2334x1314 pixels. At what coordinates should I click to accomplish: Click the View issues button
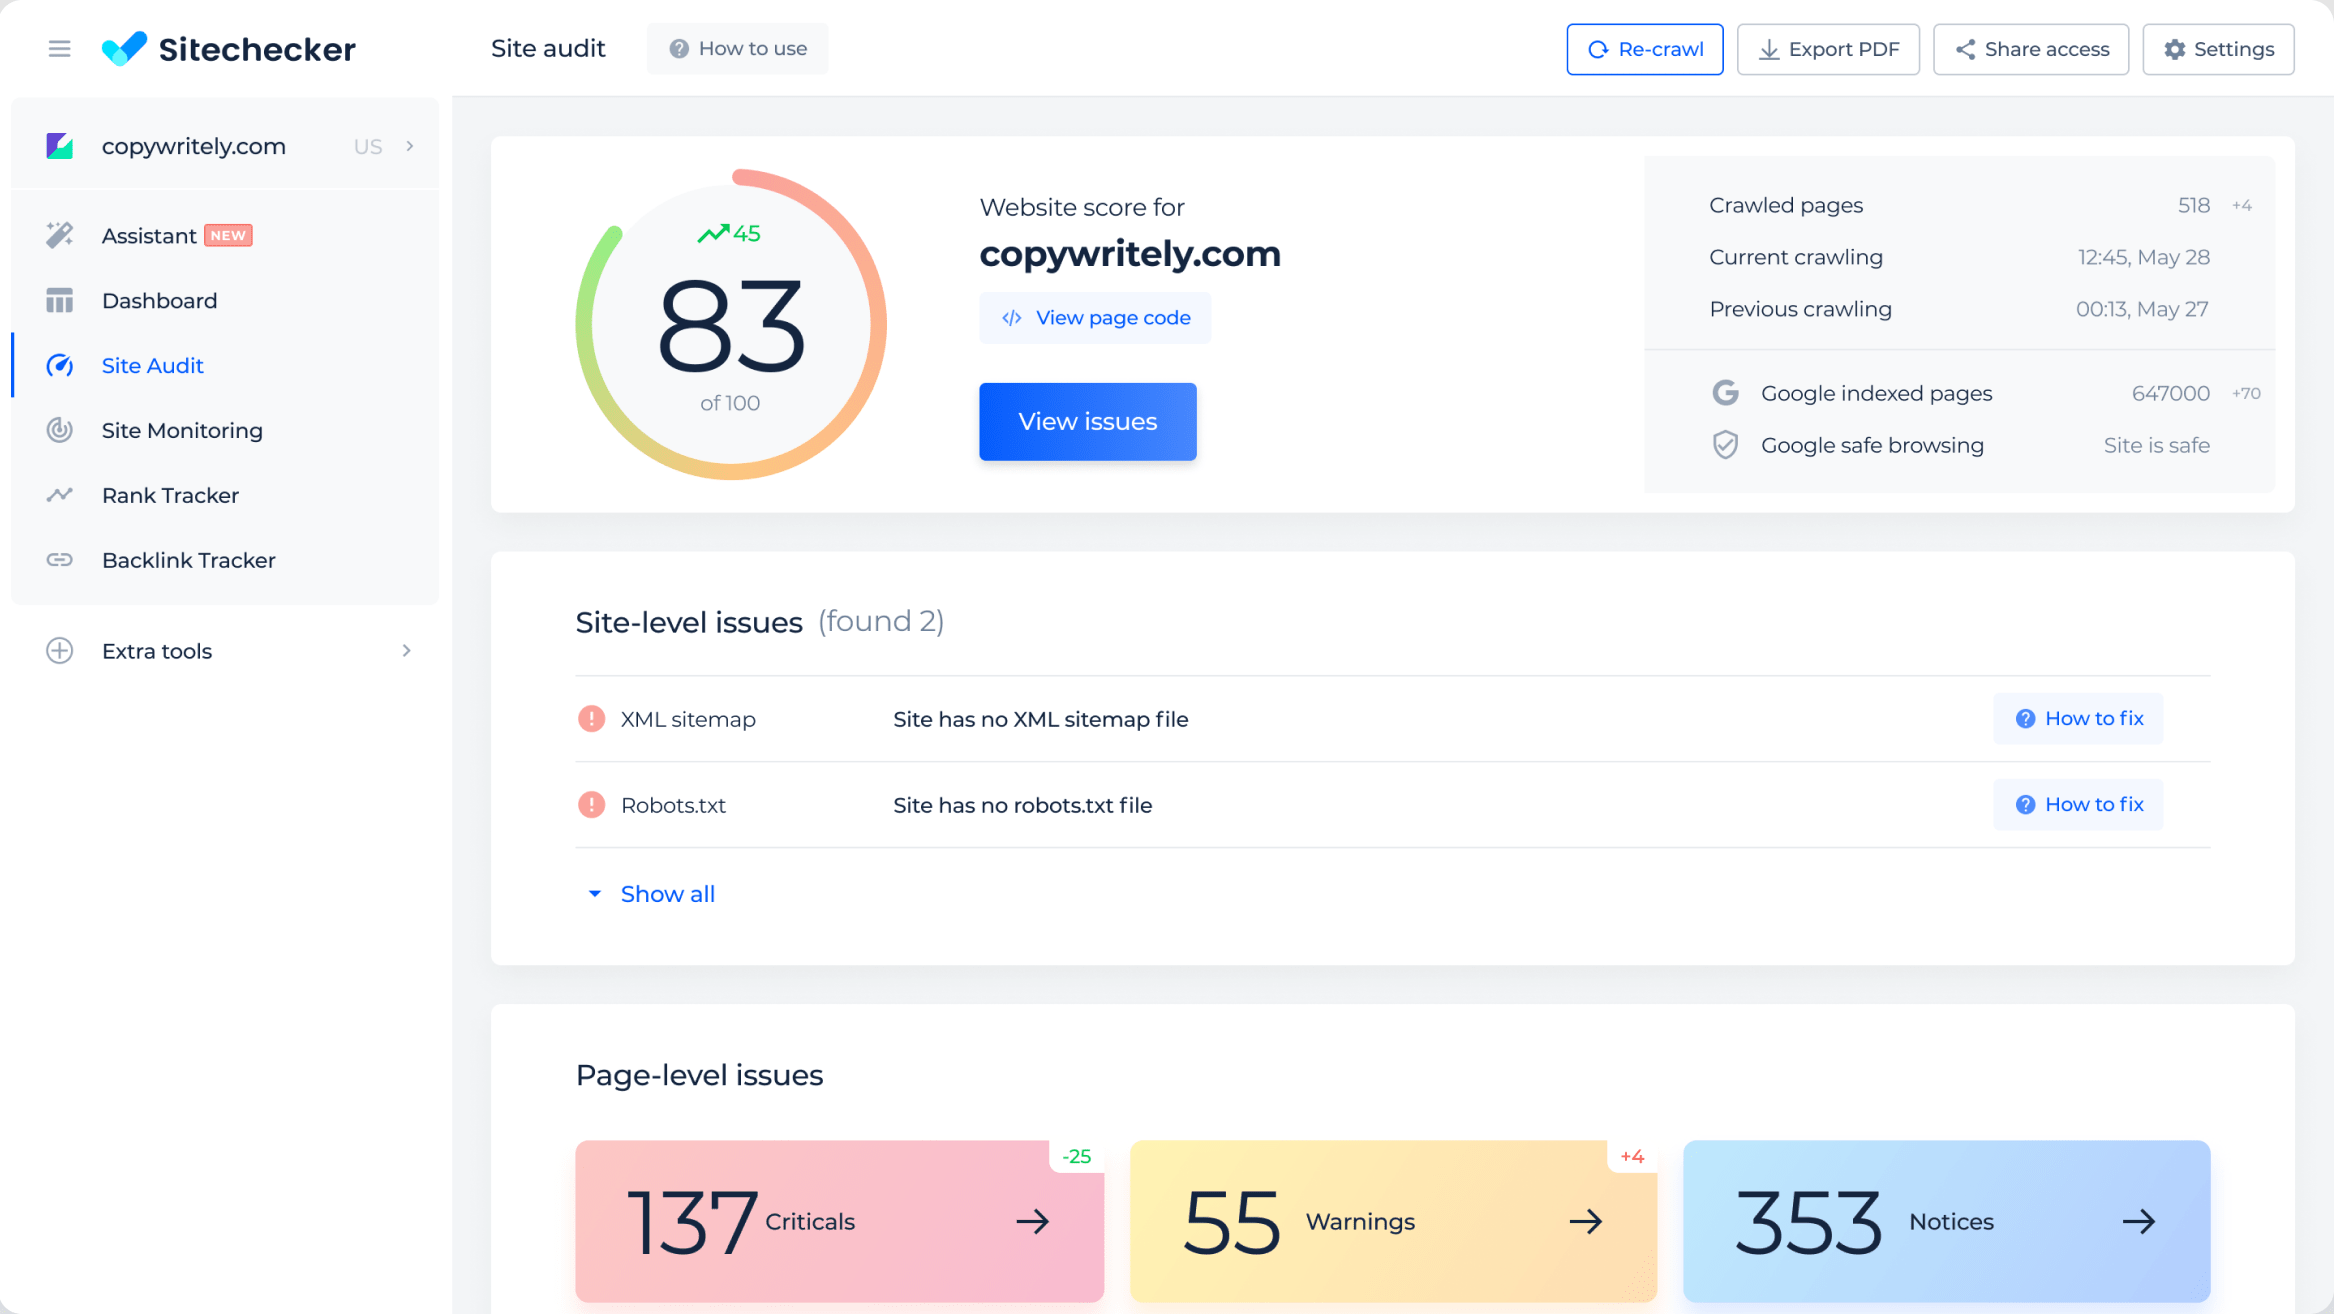[x=1088, y=421]
